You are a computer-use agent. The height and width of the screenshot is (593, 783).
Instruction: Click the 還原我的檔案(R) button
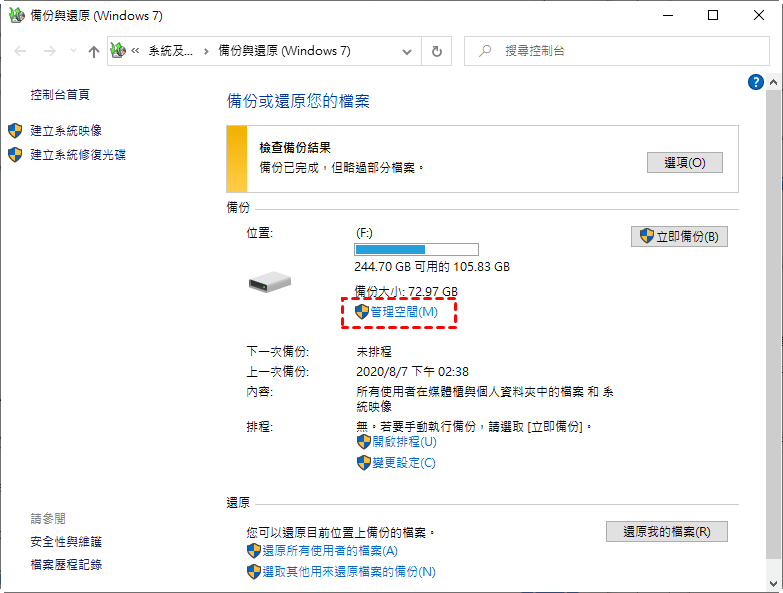(667, 532)
